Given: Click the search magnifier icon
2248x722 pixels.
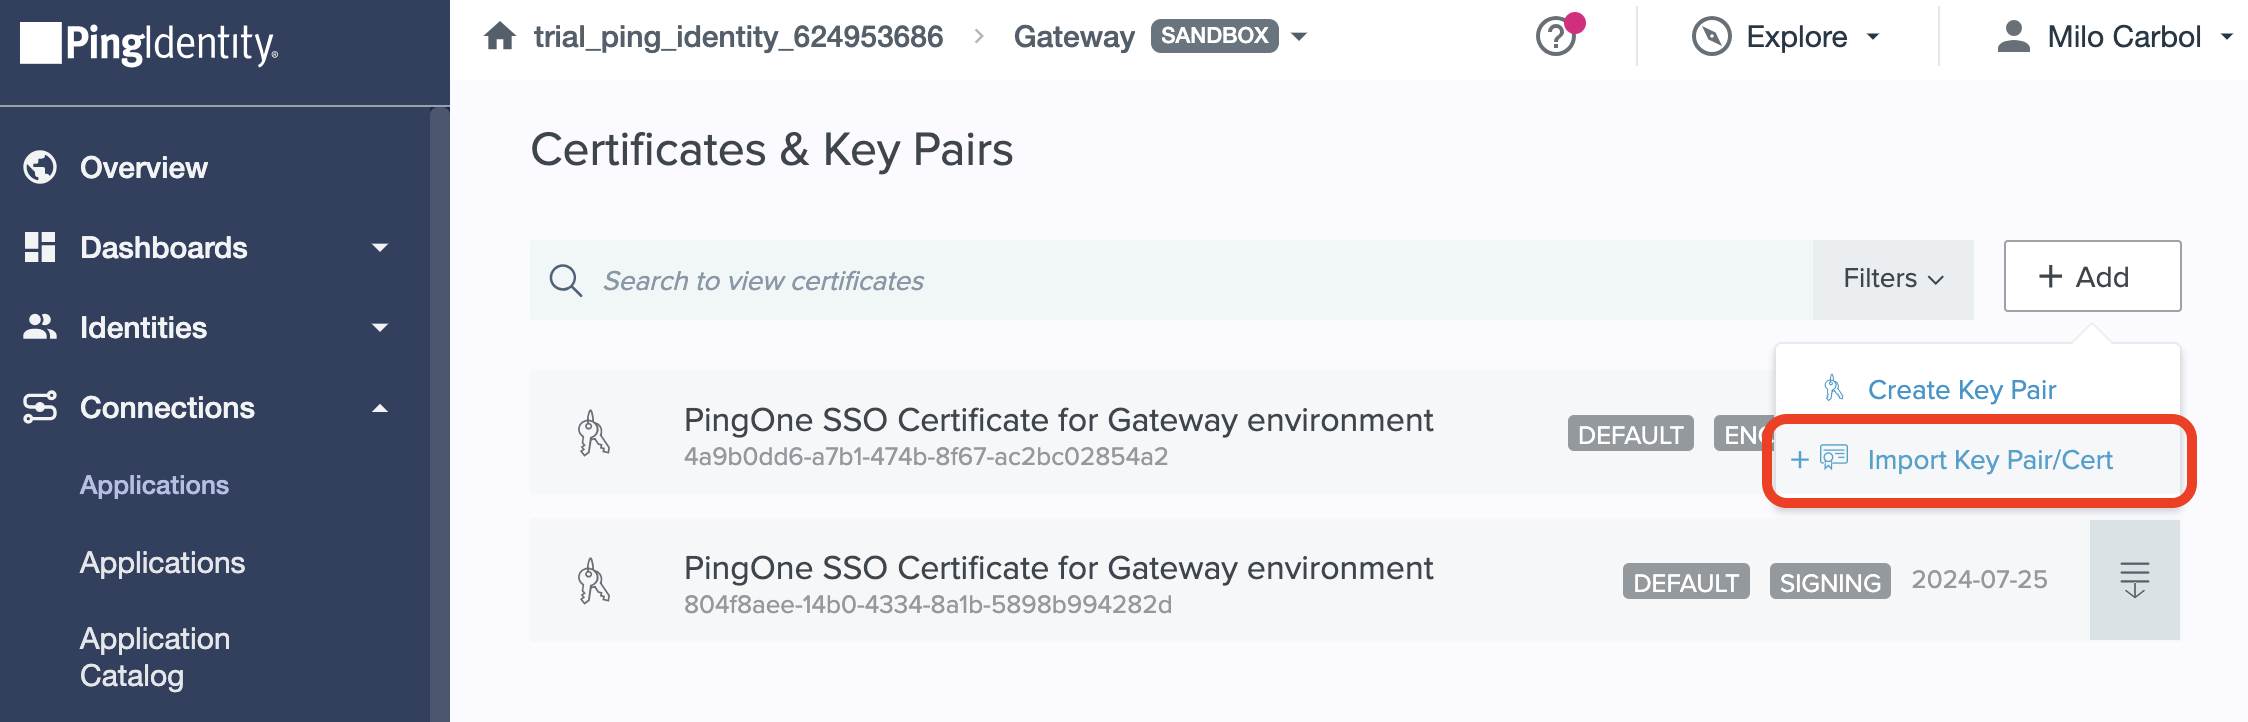Looking at the screenshot, I should [565, 280].
